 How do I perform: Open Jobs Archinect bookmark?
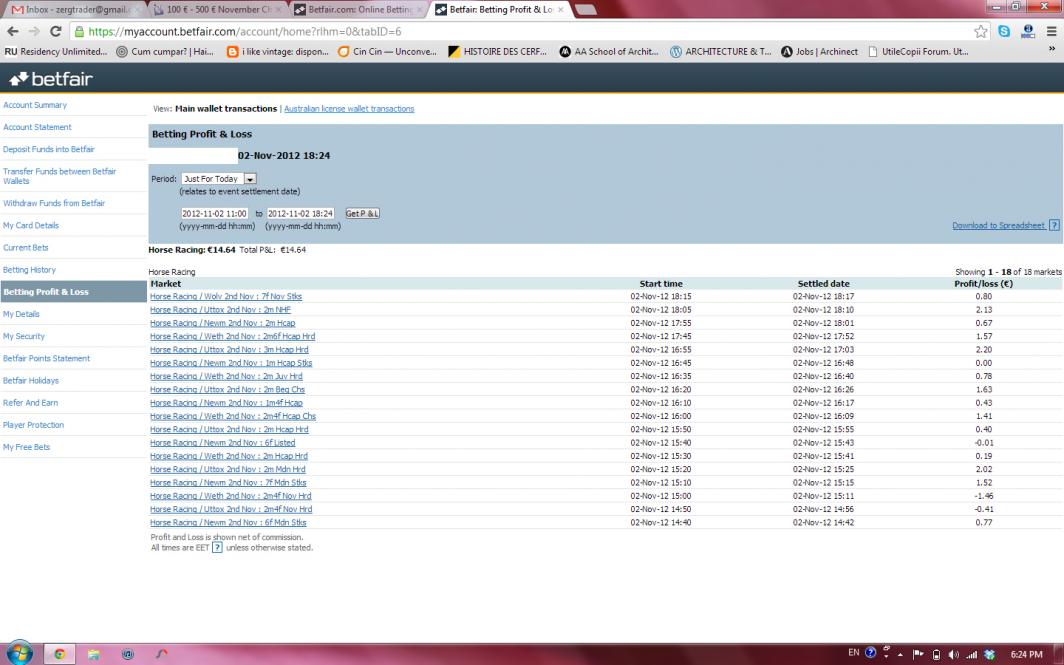pyautogui.click(x=820, y=52)
